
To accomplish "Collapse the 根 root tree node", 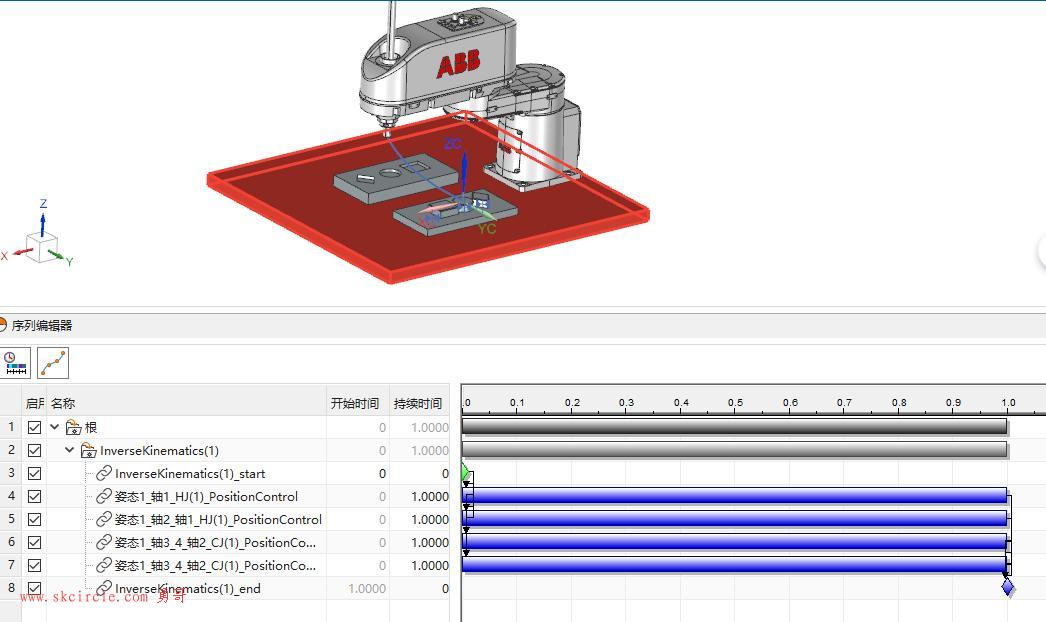I will pyautogui.click(x=55, y=428).
